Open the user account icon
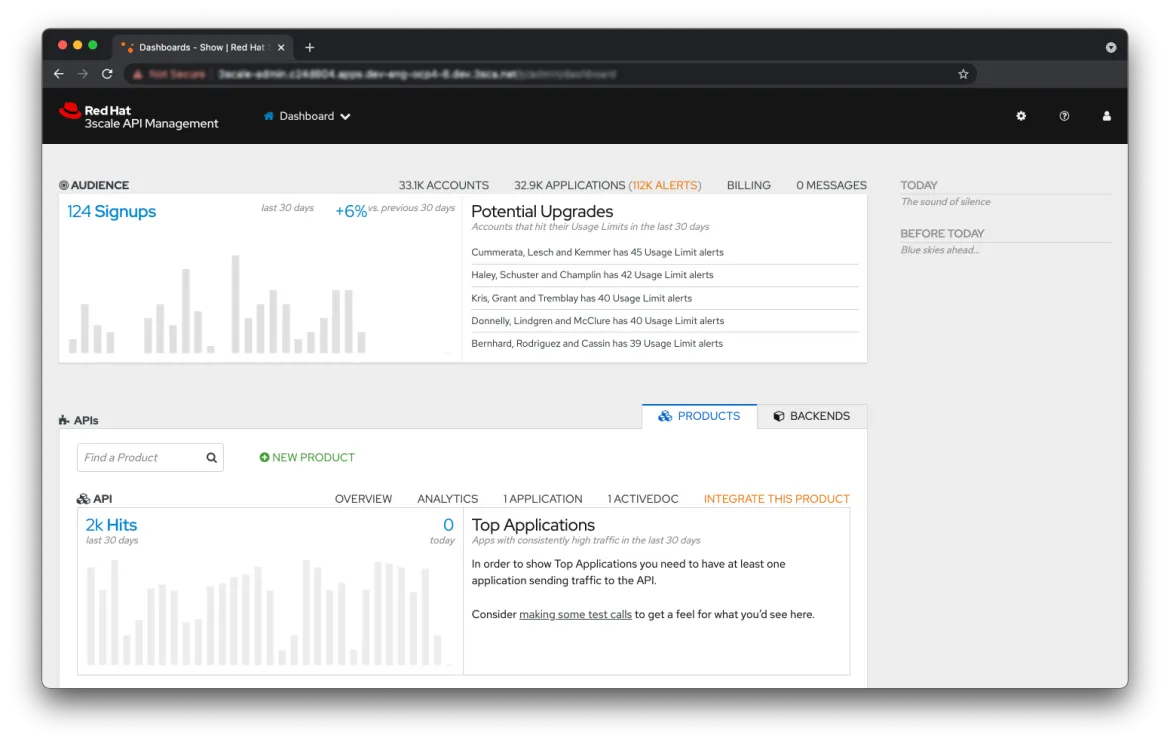Viewport: 1170px width, 744px height. [1107, 116]
